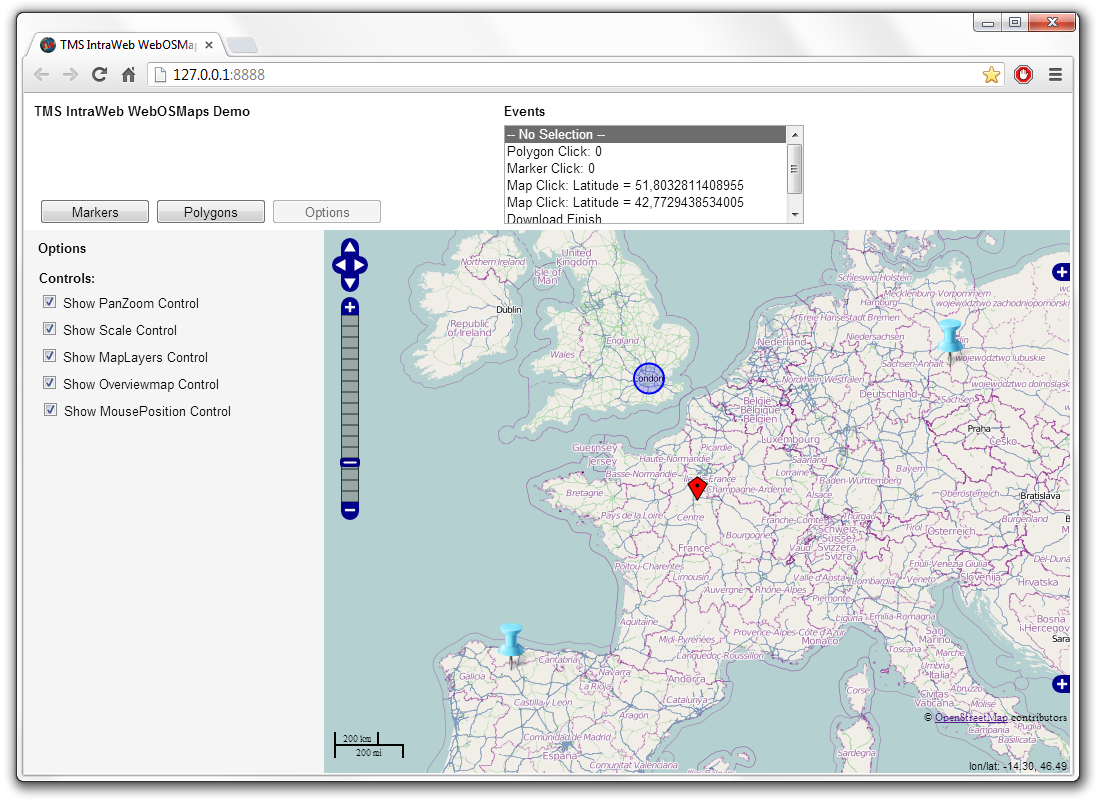Reload the page in the browser
Screen dimensions: 1098x803
coord(99,75)
